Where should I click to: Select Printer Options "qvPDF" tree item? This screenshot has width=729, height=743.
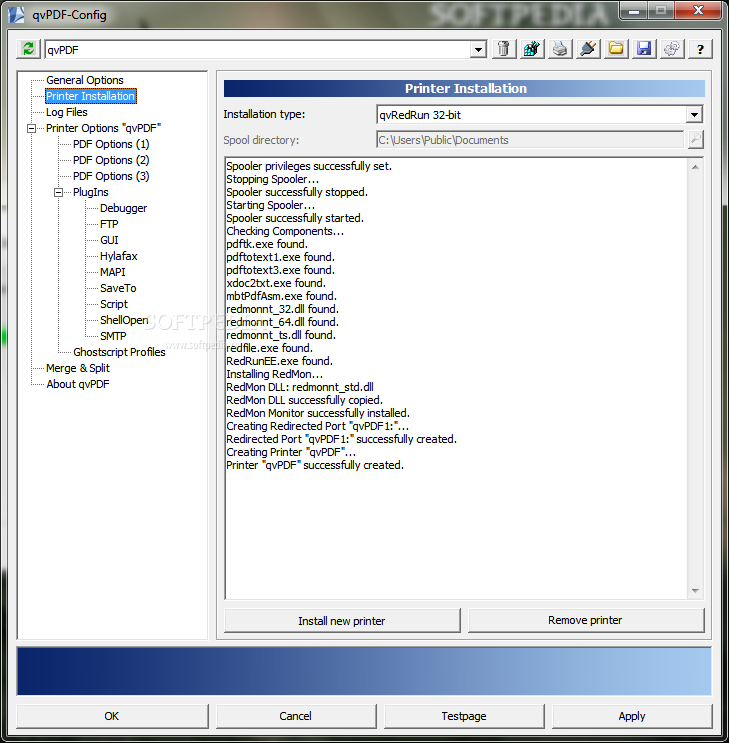[x=103, y=128]
